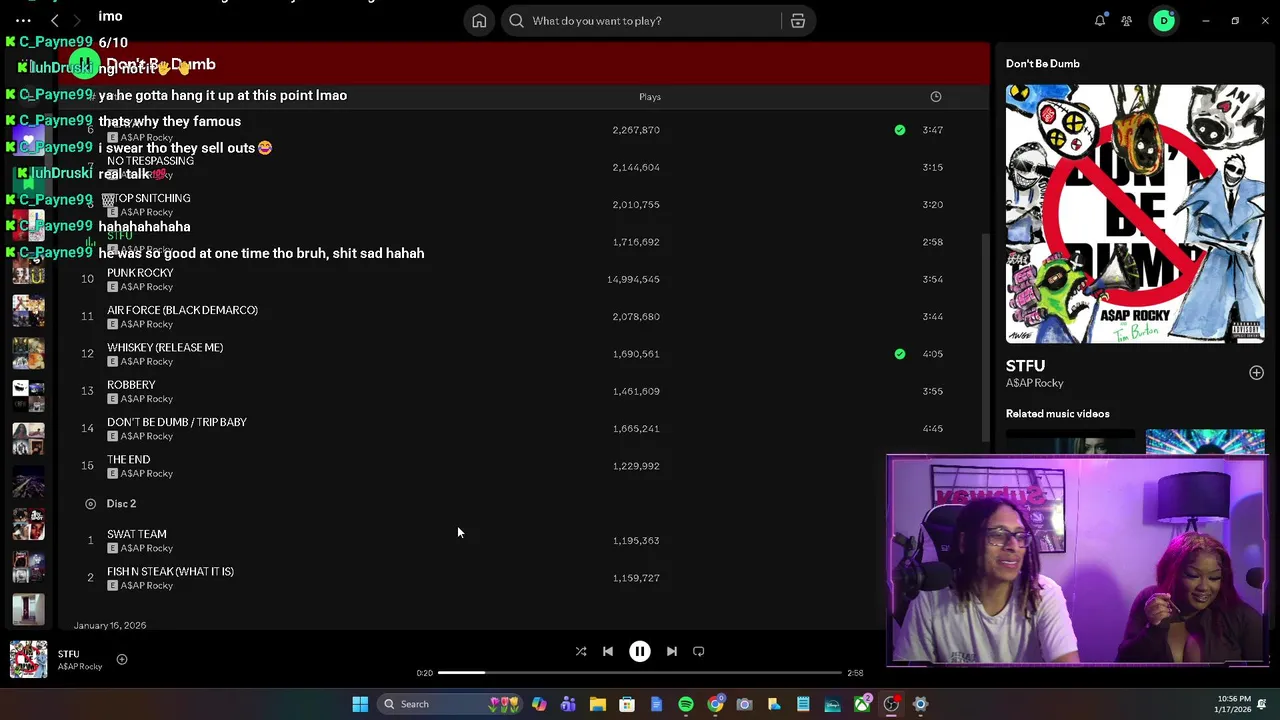Add STFU to Liked Songs in player bar
This screenshot has width=1280, height=720.
122,659
